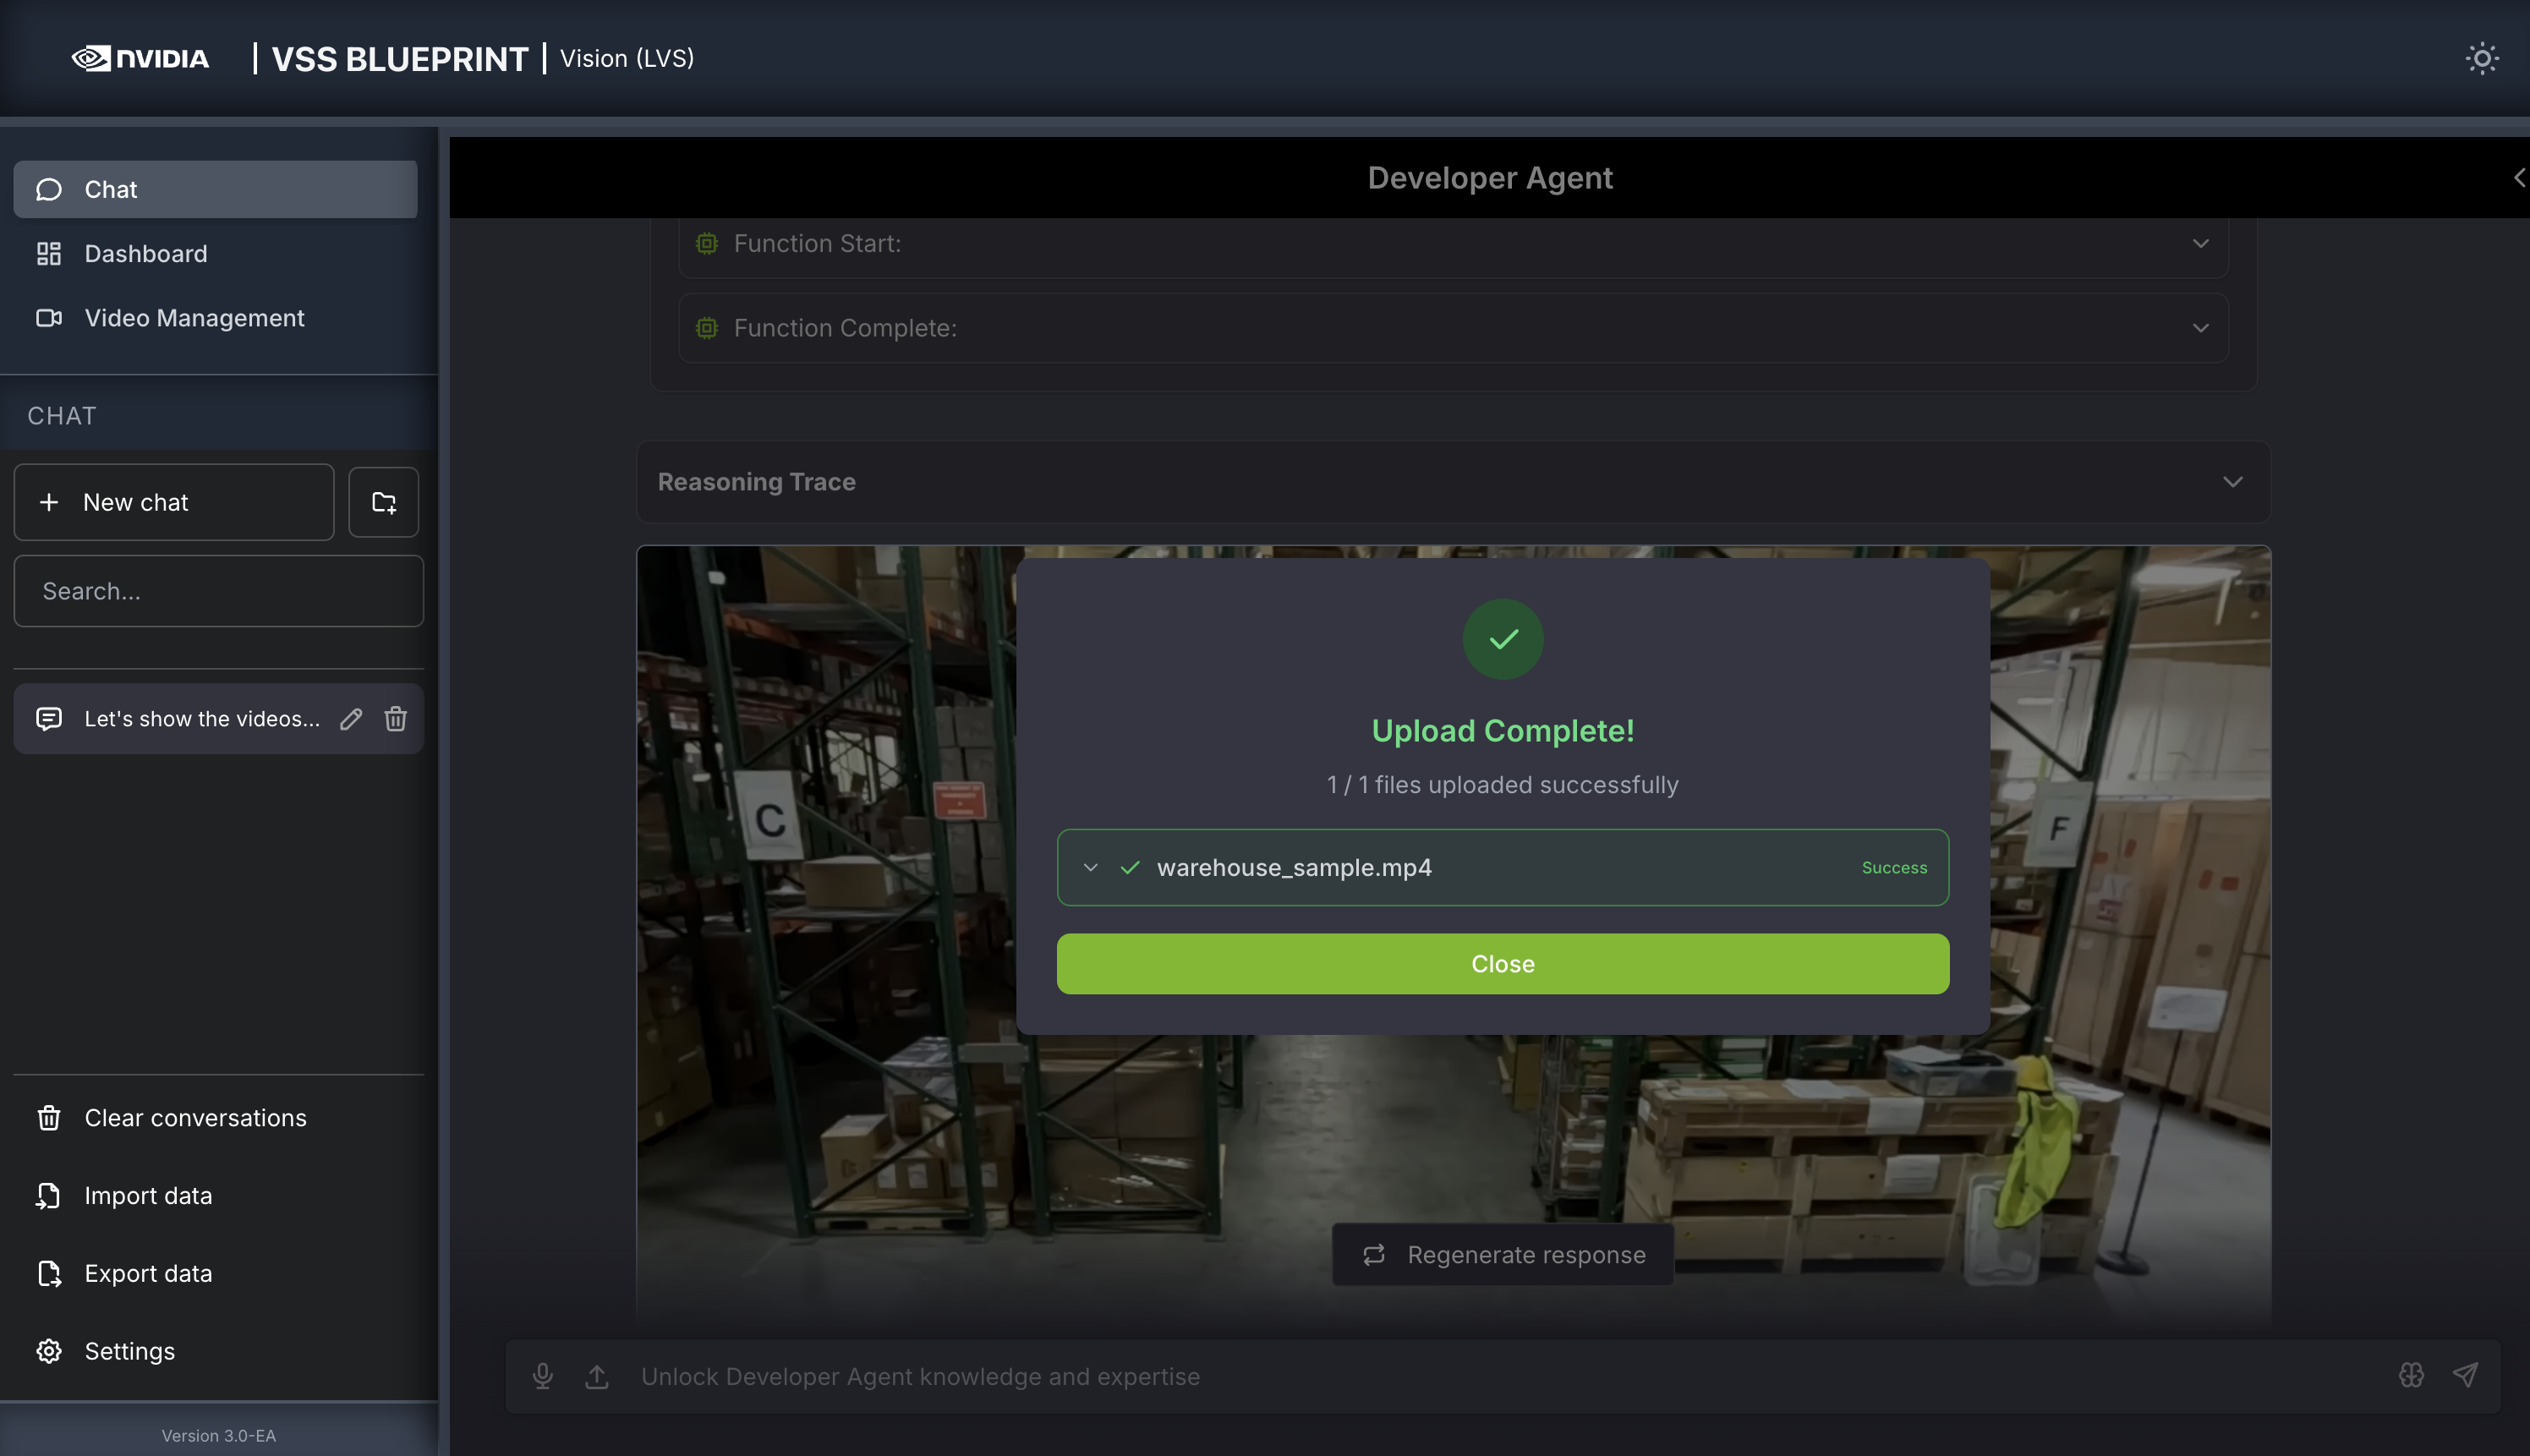2530x1456 pixels.
Task: Click the Search conversations field
Action: (219, 591)
